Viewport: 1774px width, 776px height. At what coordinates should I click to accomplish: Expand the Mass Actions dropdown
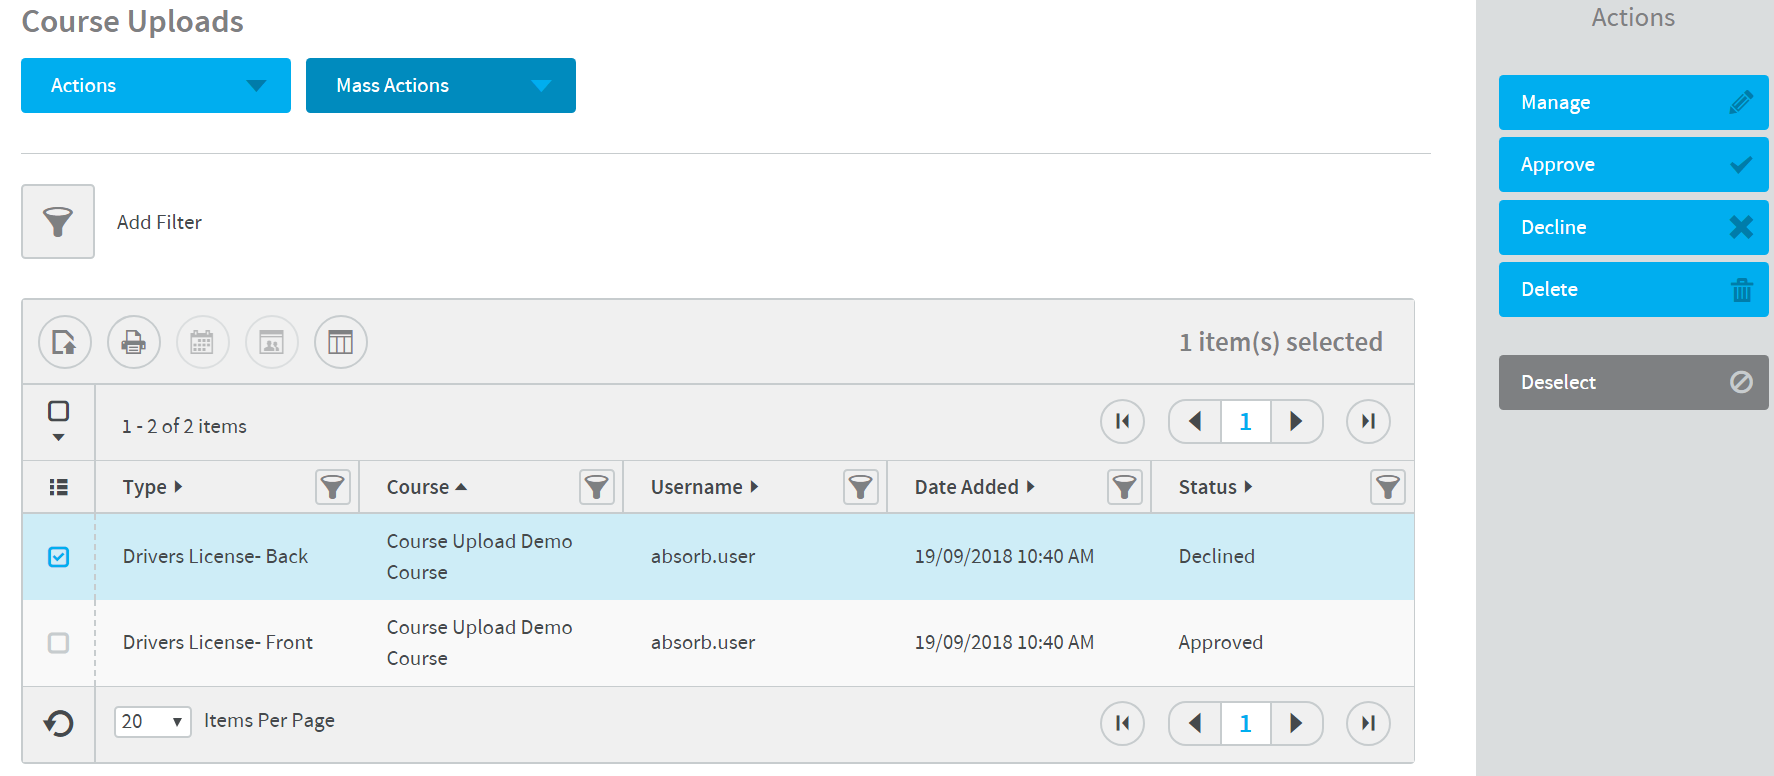click(440, 86)
